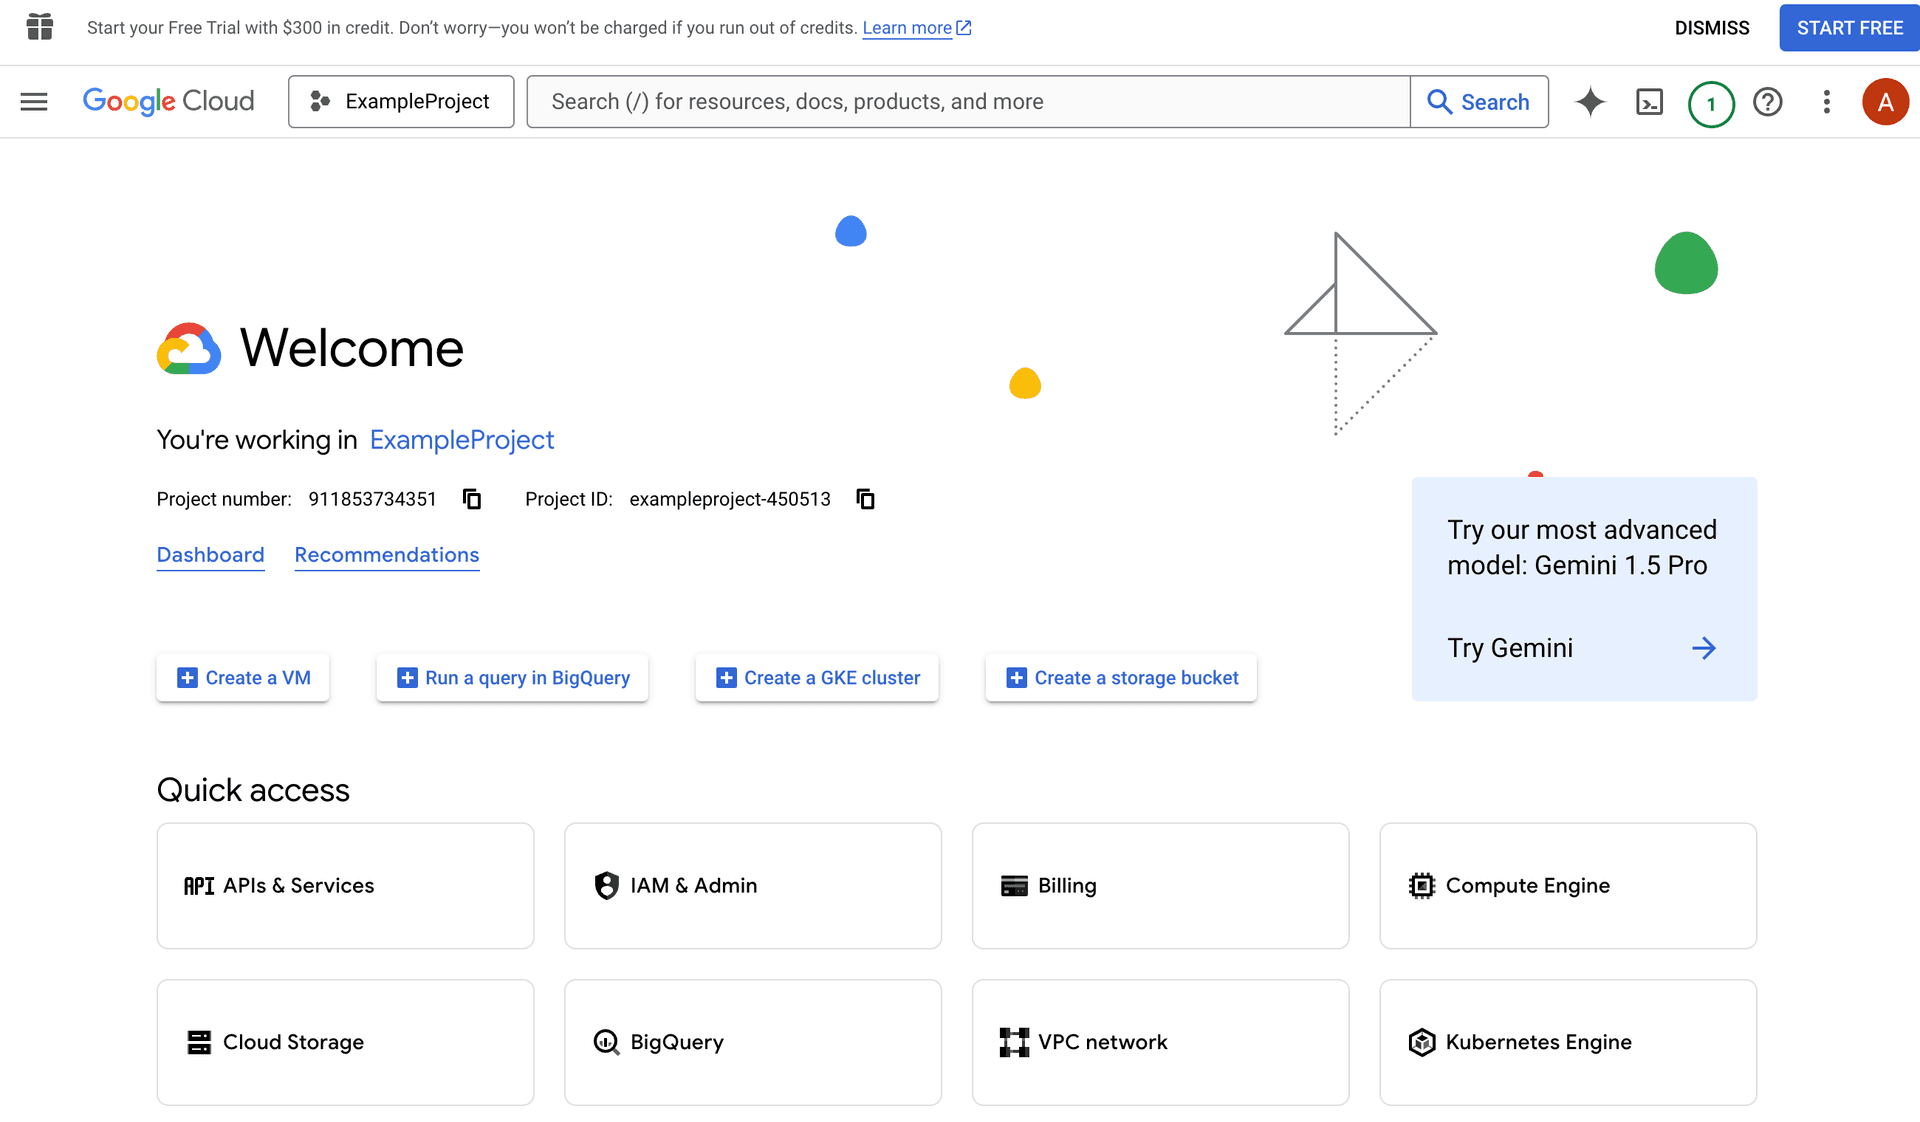Click the Try Gemini arrow
Screen dimensions: 1920x1122
click(1703, 648)
